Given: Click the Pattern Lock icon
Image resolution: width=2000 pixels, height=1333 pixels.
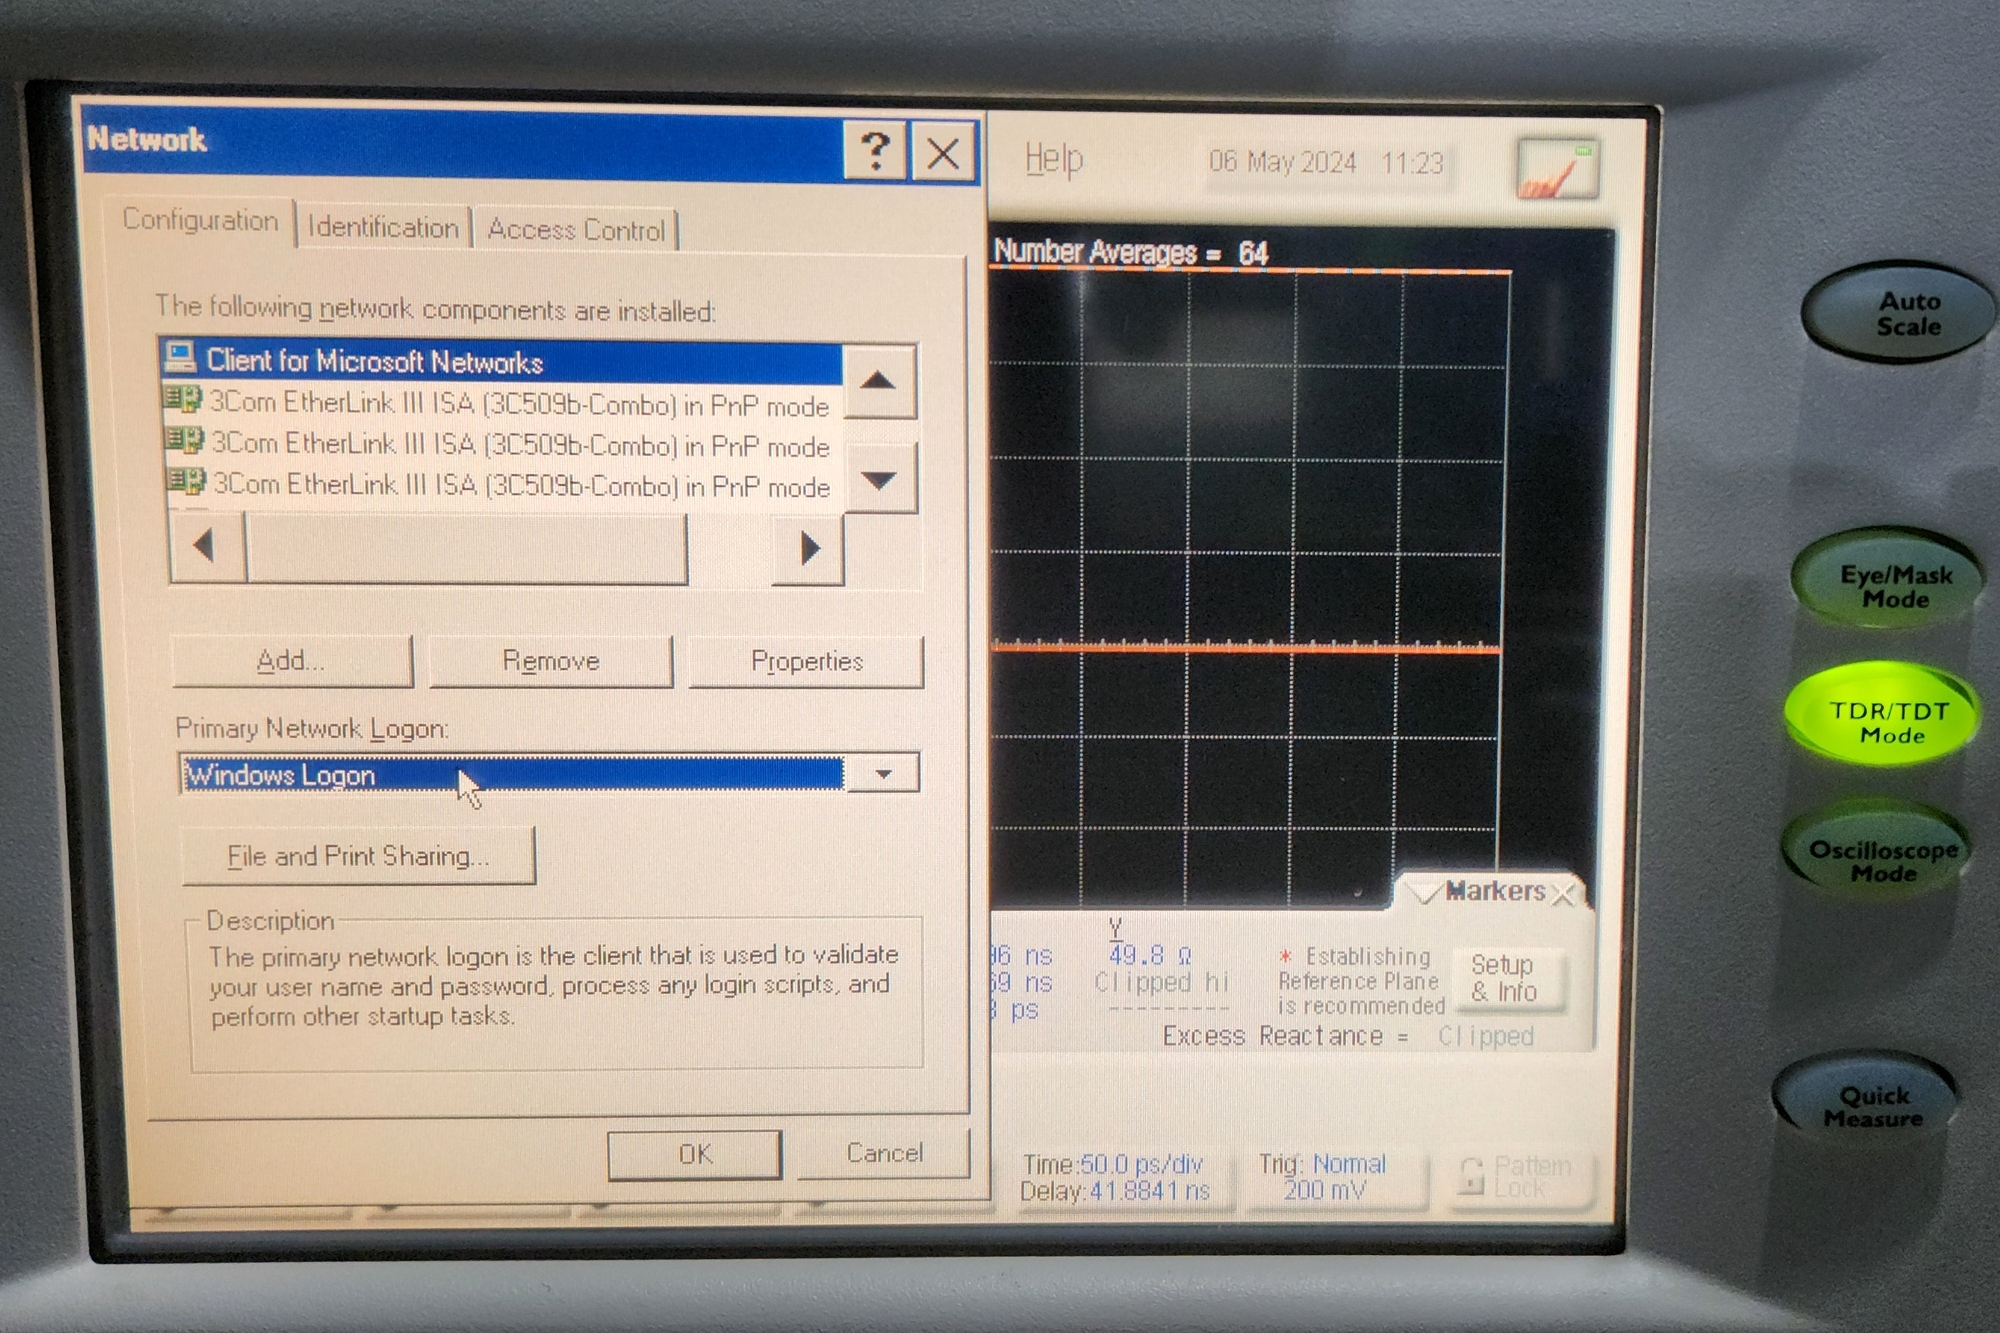Looking at the screenshot, I should click(1471, 1176).
